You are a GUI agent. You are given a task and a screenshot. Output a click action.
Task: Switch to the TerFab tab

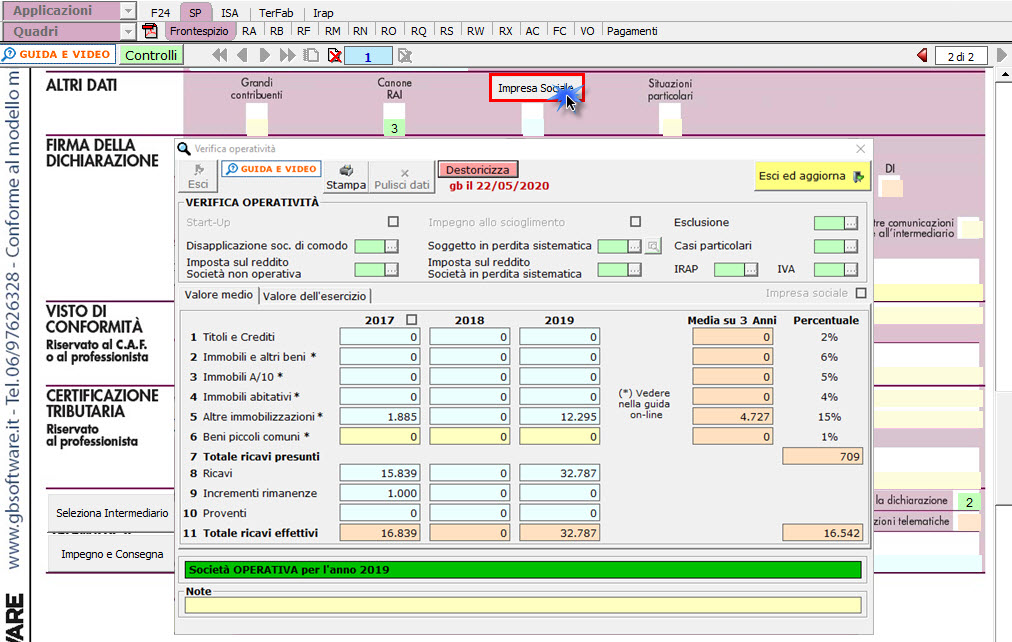276,12
